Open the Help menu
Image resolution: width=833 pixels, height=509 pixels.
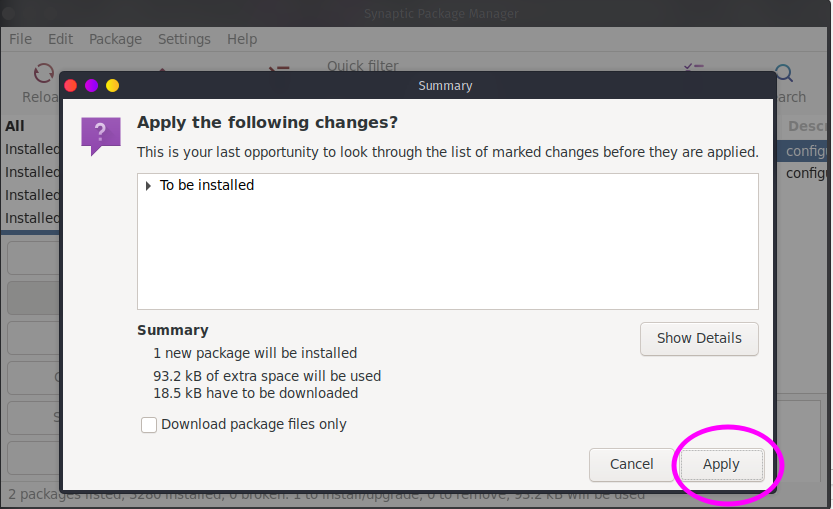coord(242,39)
